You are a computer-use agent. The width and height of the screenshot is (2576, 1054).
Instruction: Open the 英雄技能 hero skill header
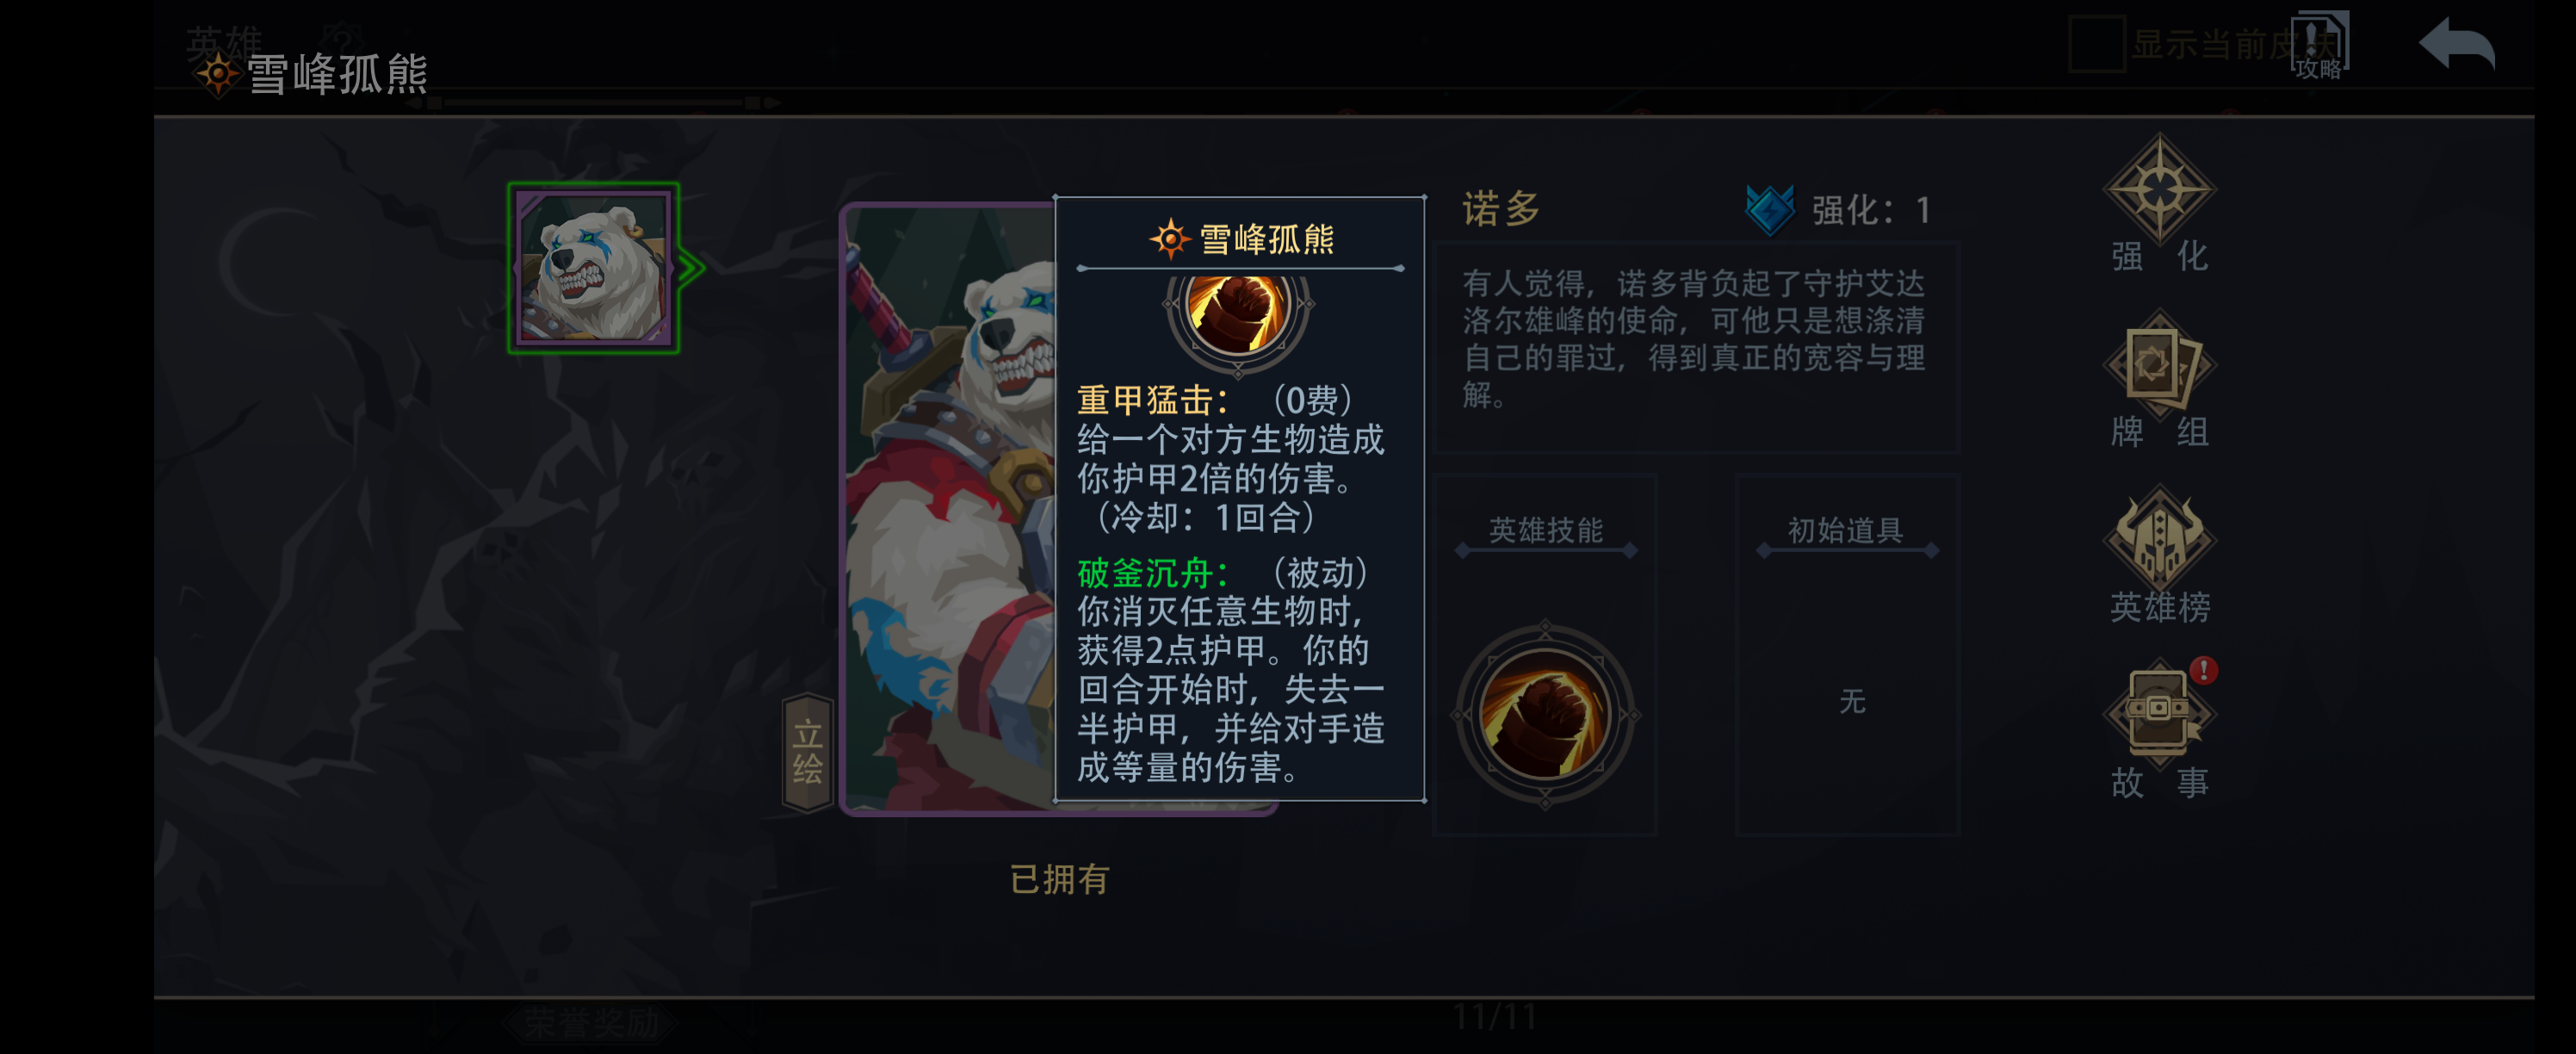pyautogui.click(x=1545, y=530)
